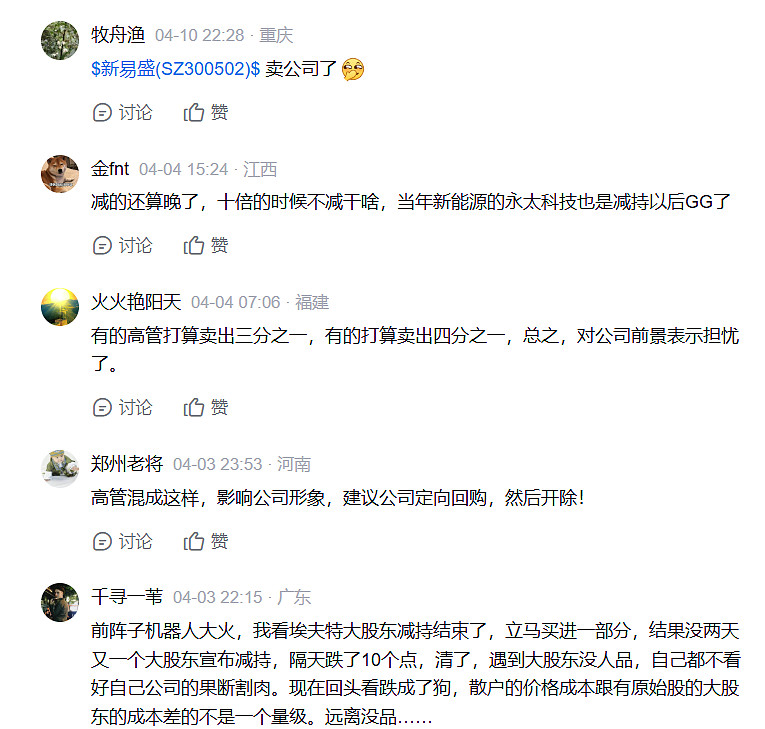The height and width of the screenshot is (729, 765).
Task: Click the username 郑州老将
Action: (126, 464)
